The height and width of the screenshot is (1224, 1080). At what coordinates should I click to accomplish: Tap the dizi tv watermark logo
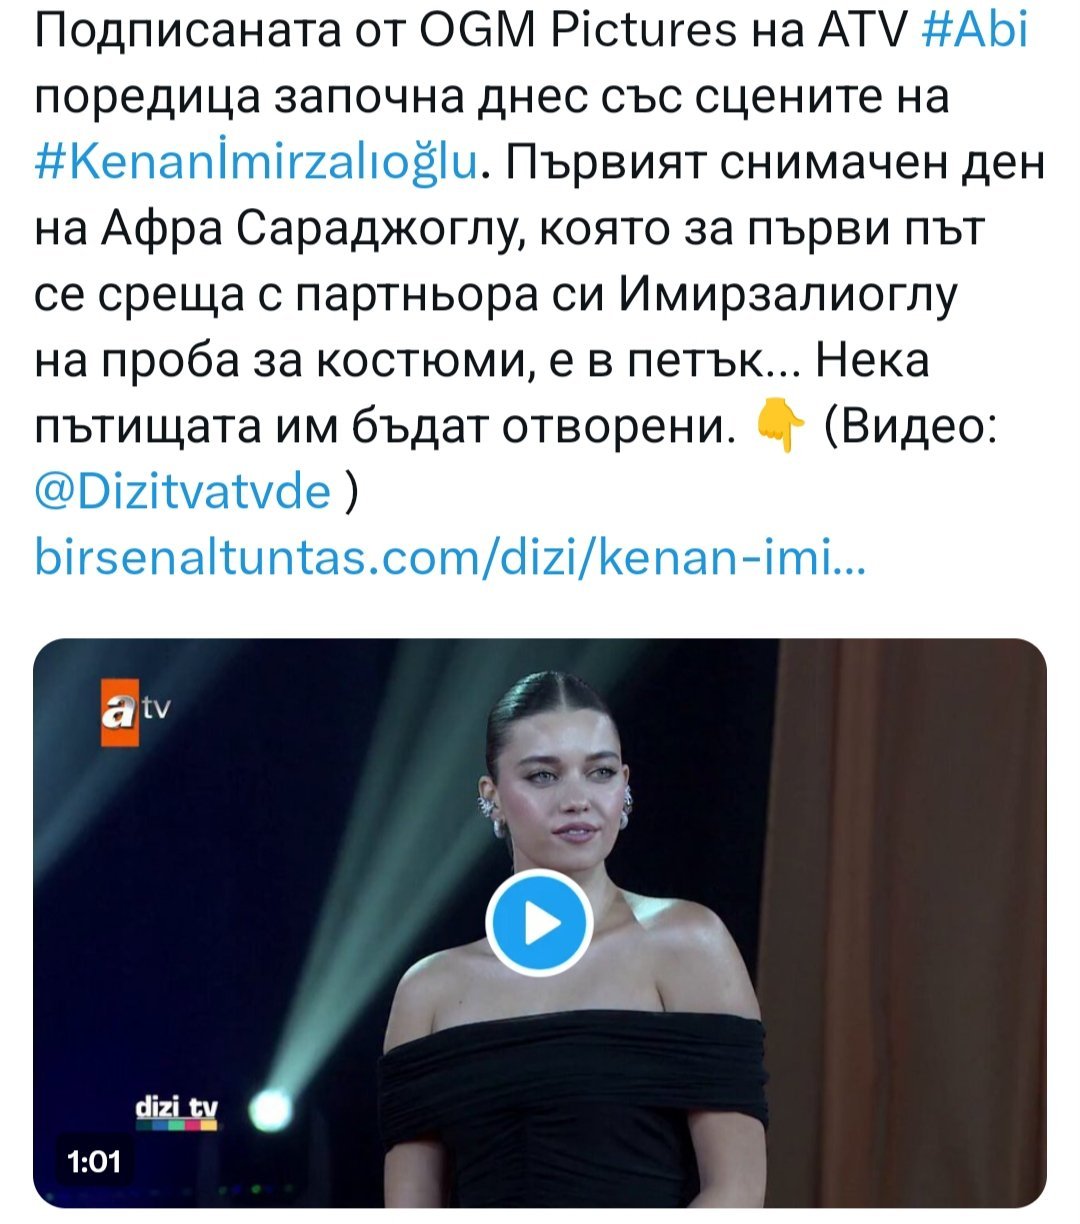click(x=176, y=1109)
